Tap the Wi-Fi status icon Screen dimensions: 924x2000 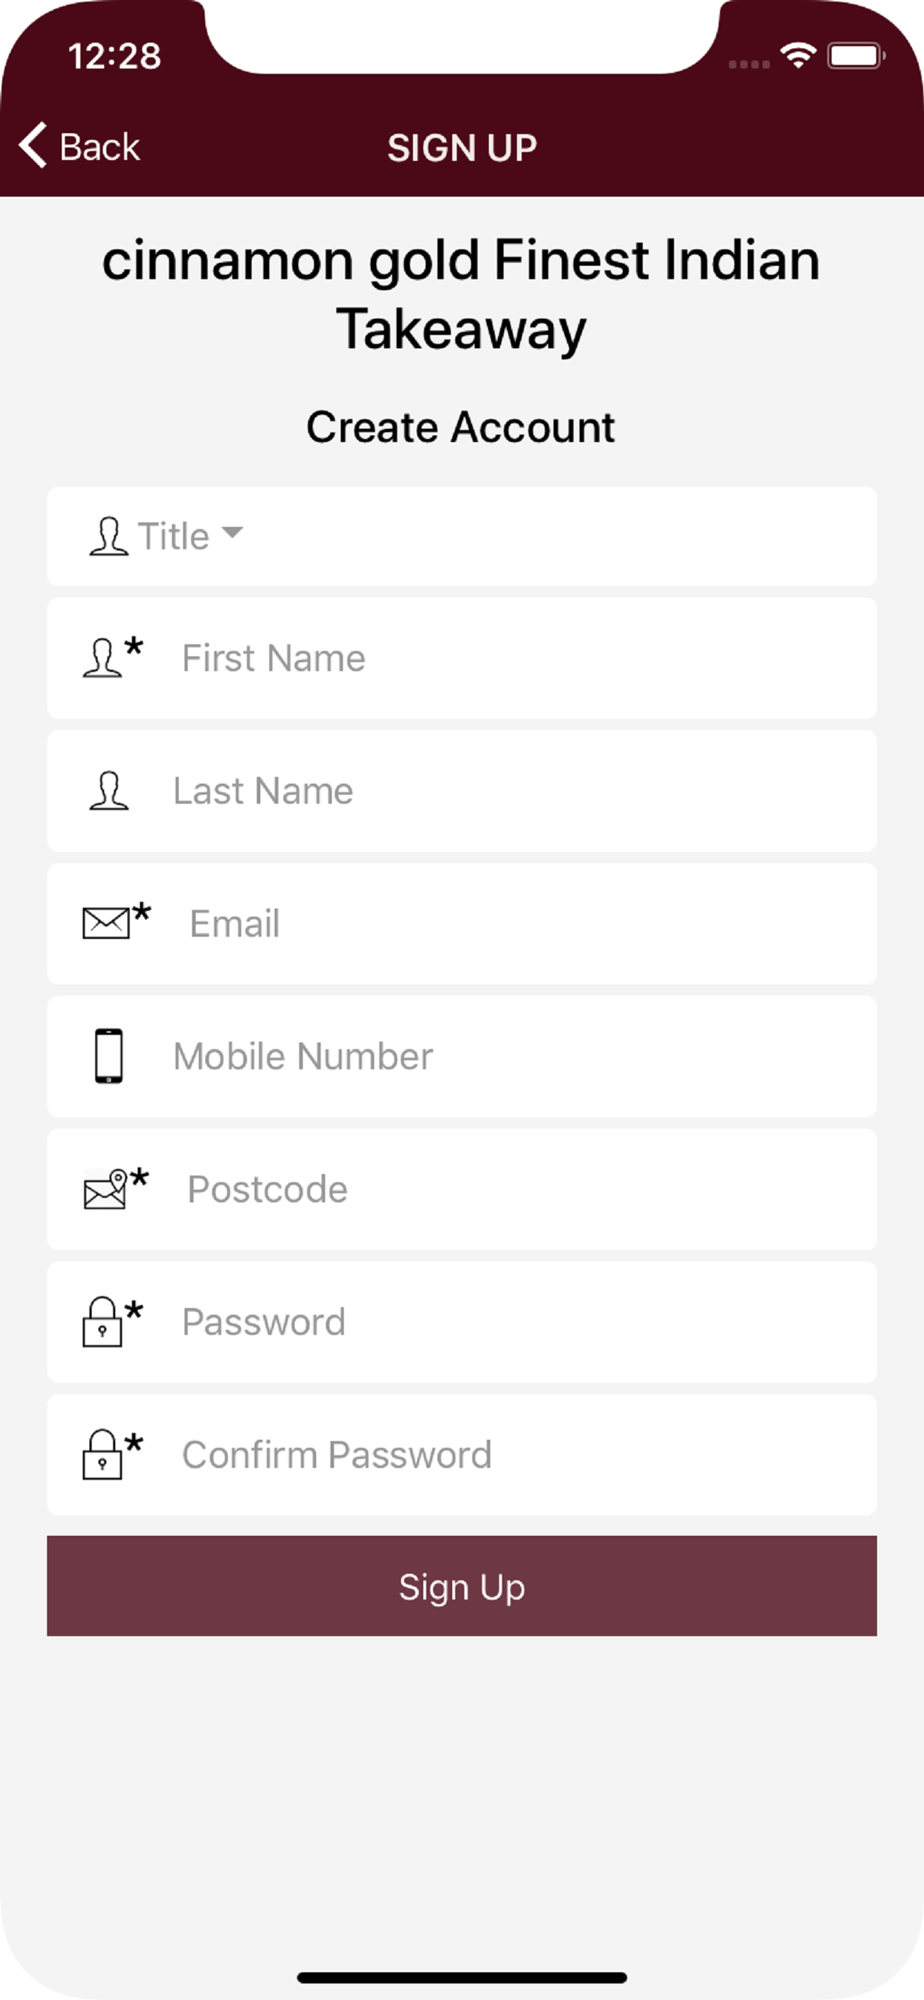798,56
